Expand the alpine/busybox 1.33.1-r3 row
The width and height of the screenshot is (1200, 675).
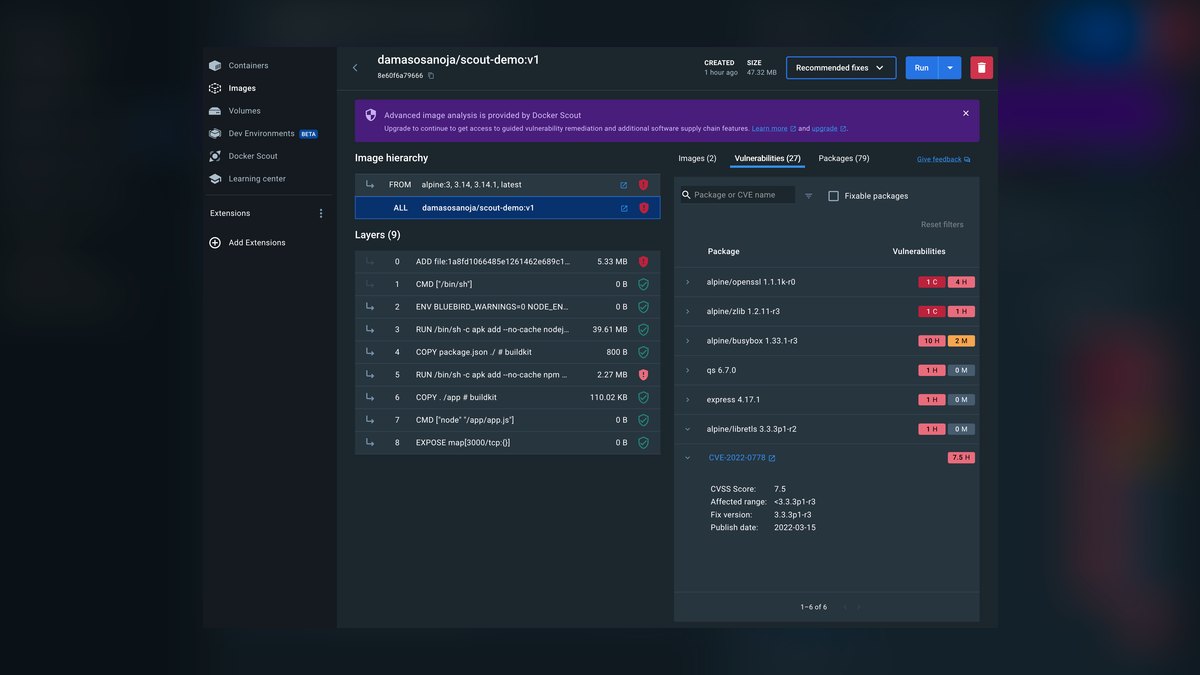coord(688,341)
